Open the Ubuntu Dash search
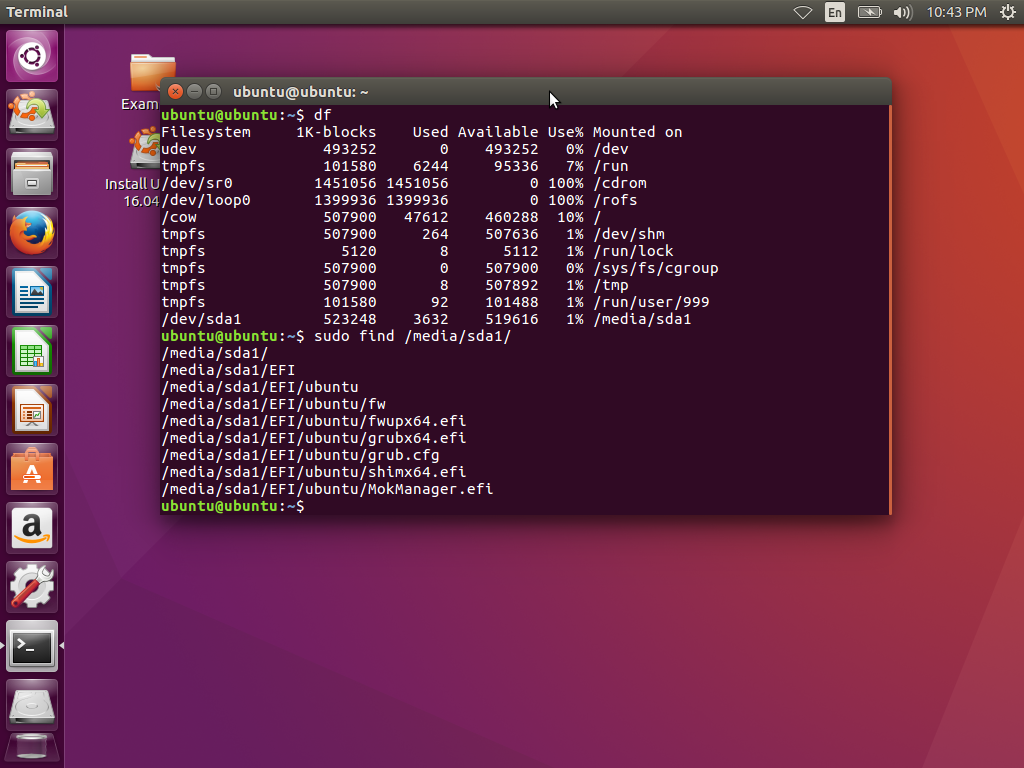Viewport: 1024px width, 768px height. (31, 56)
